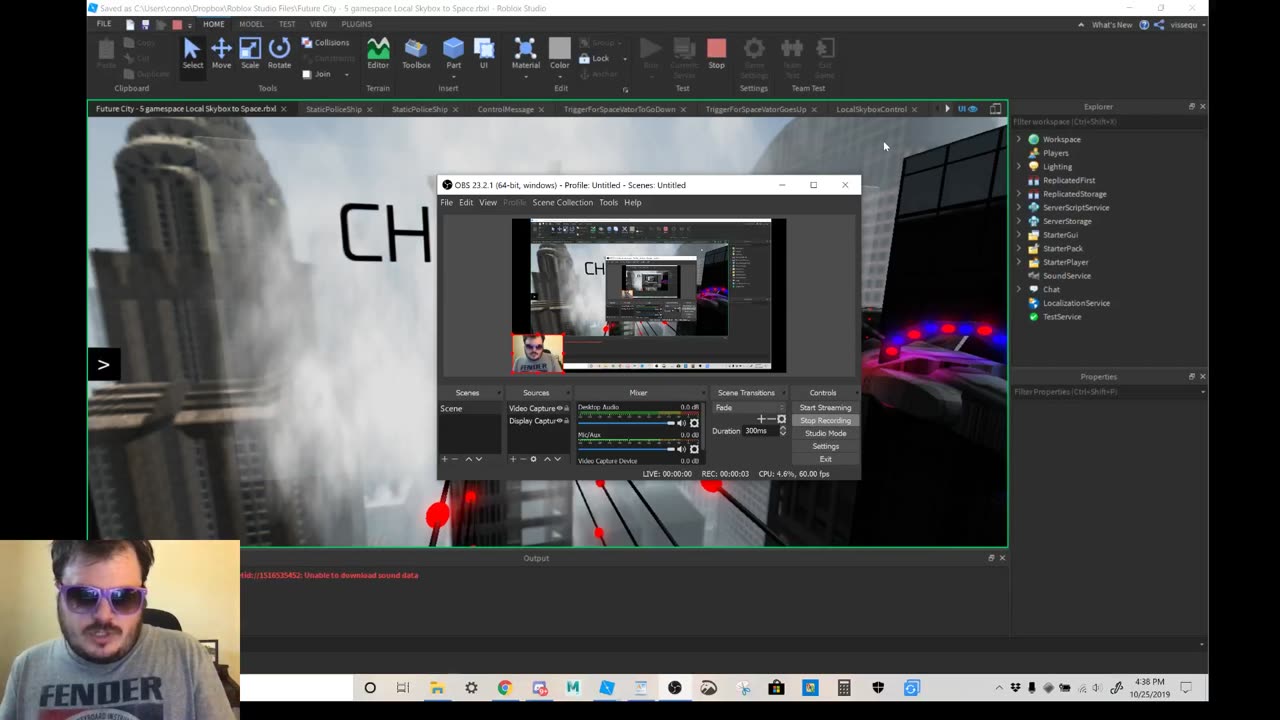Add a scene transition with plus icon
The width and height of the screenshot is (1280, 720).
click(x=760, y=419)
